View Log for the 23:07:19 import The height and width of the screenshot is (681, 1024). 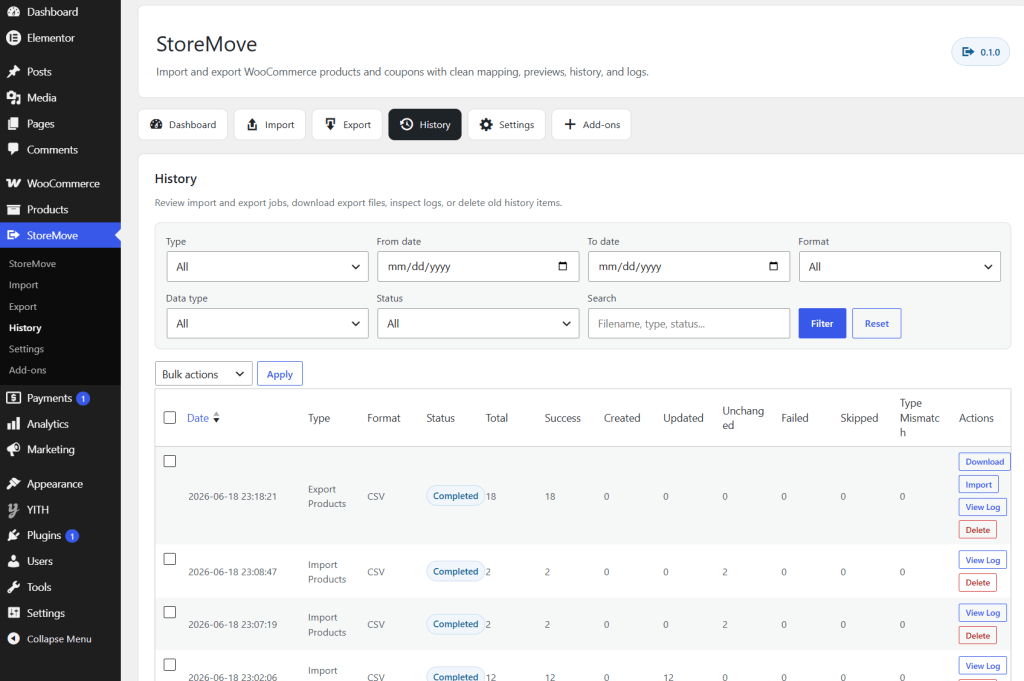983,613
